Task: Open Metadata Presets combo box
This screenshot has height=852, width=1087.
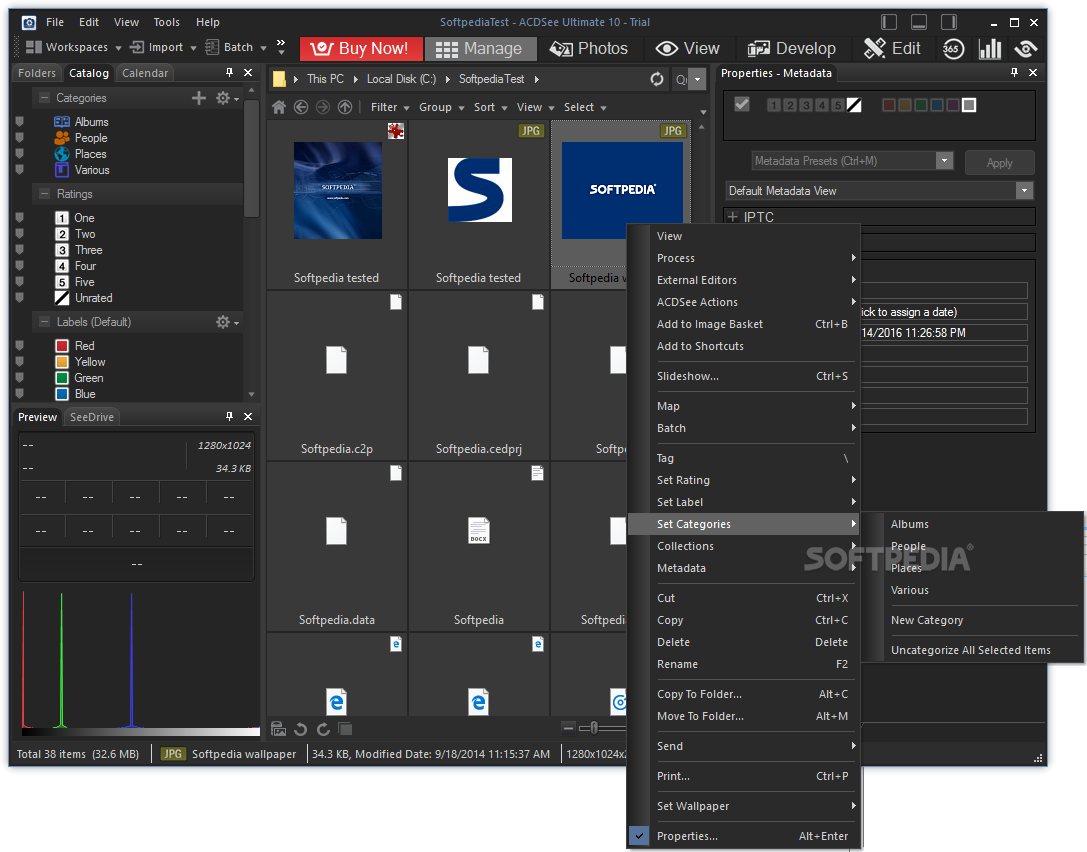Action: click(x=853, y=161)
